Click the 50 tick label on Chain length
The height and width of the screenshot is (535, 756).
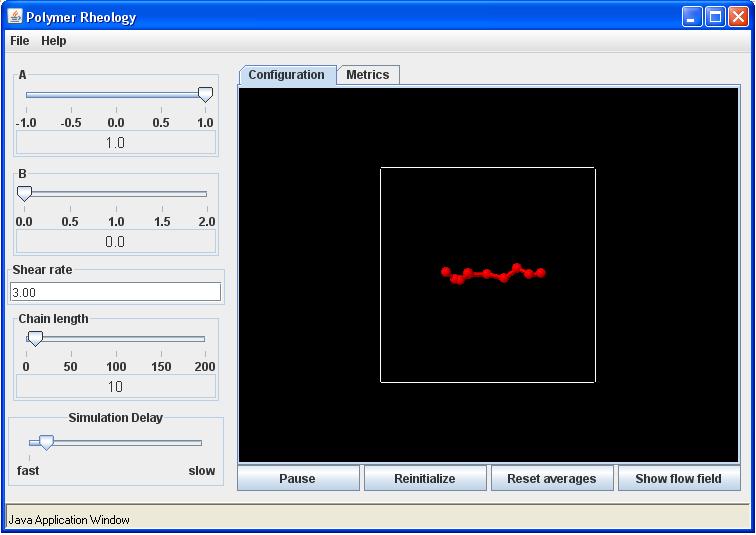tap(70, 367)
